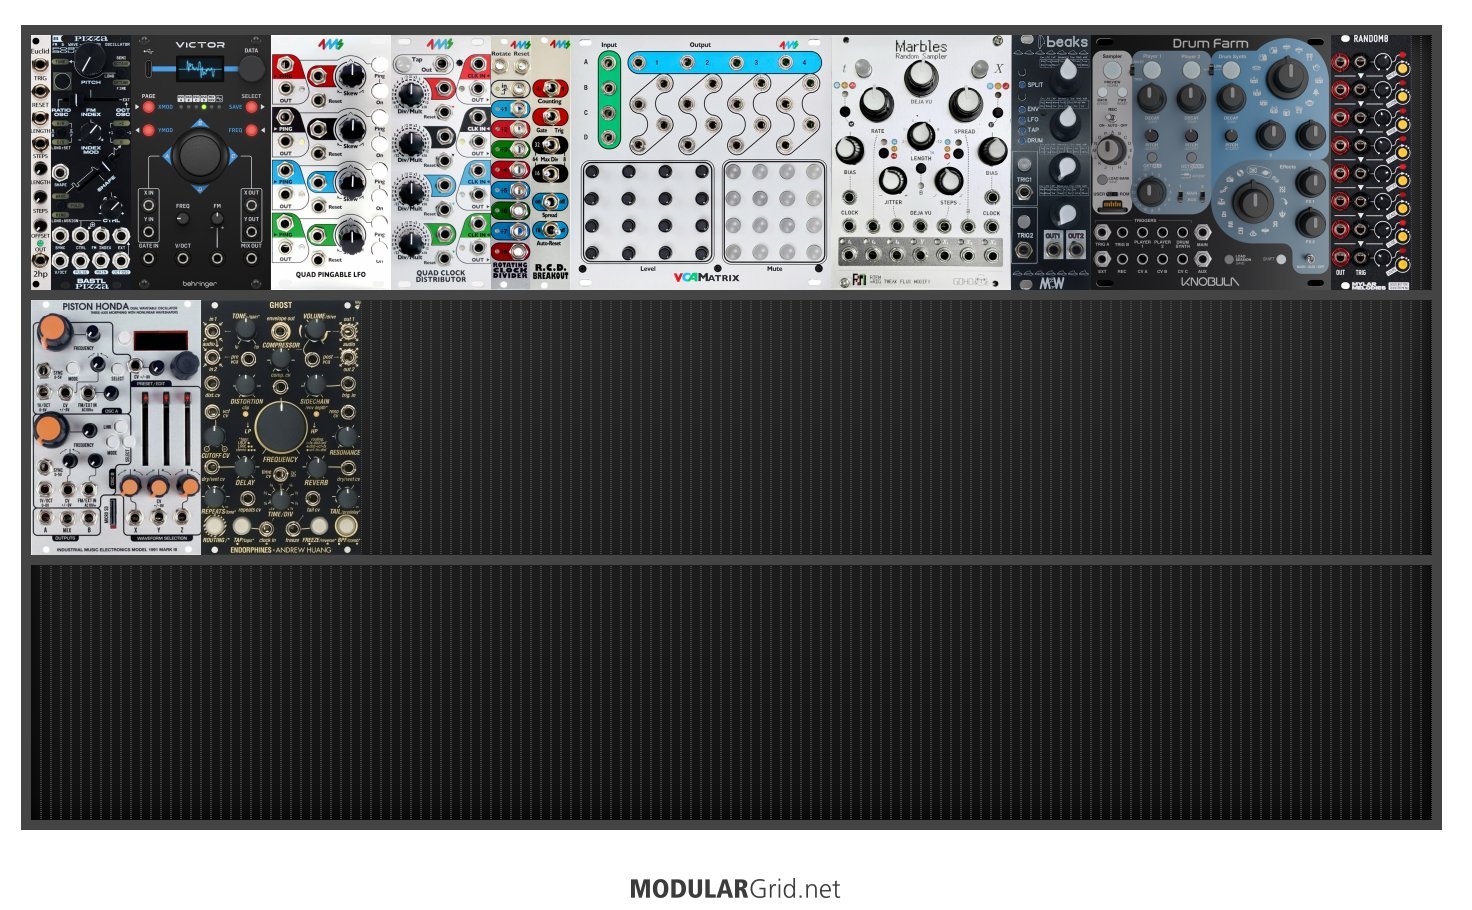This screenshot has height=910, width=1472.
Task: Click the GATE IN jack on Victor
Action: (149, 259)
